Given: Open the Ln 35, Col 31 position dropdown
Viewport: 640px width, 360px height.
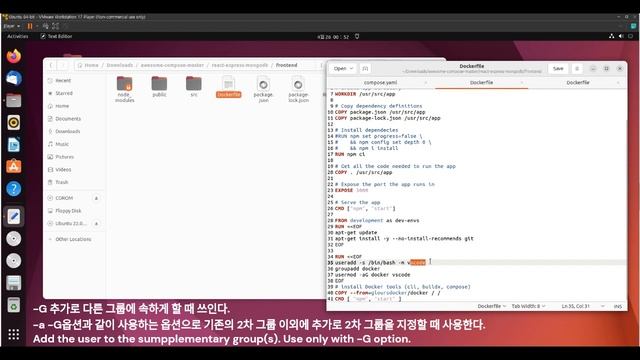Looking at the screenshot, I should click(x=583, y=306).
